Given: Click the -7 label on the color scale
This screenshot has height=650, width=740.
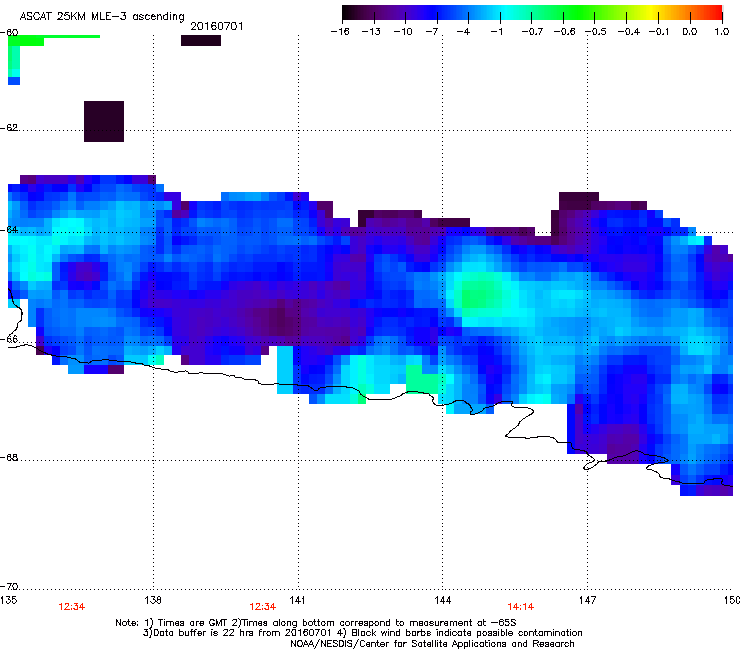Looking at the screenshot, I should tap(432, 32).
